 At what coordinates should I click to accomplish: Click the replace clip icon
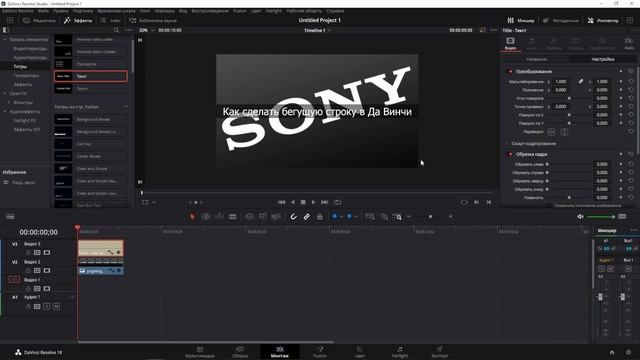(x=276, y=216)
